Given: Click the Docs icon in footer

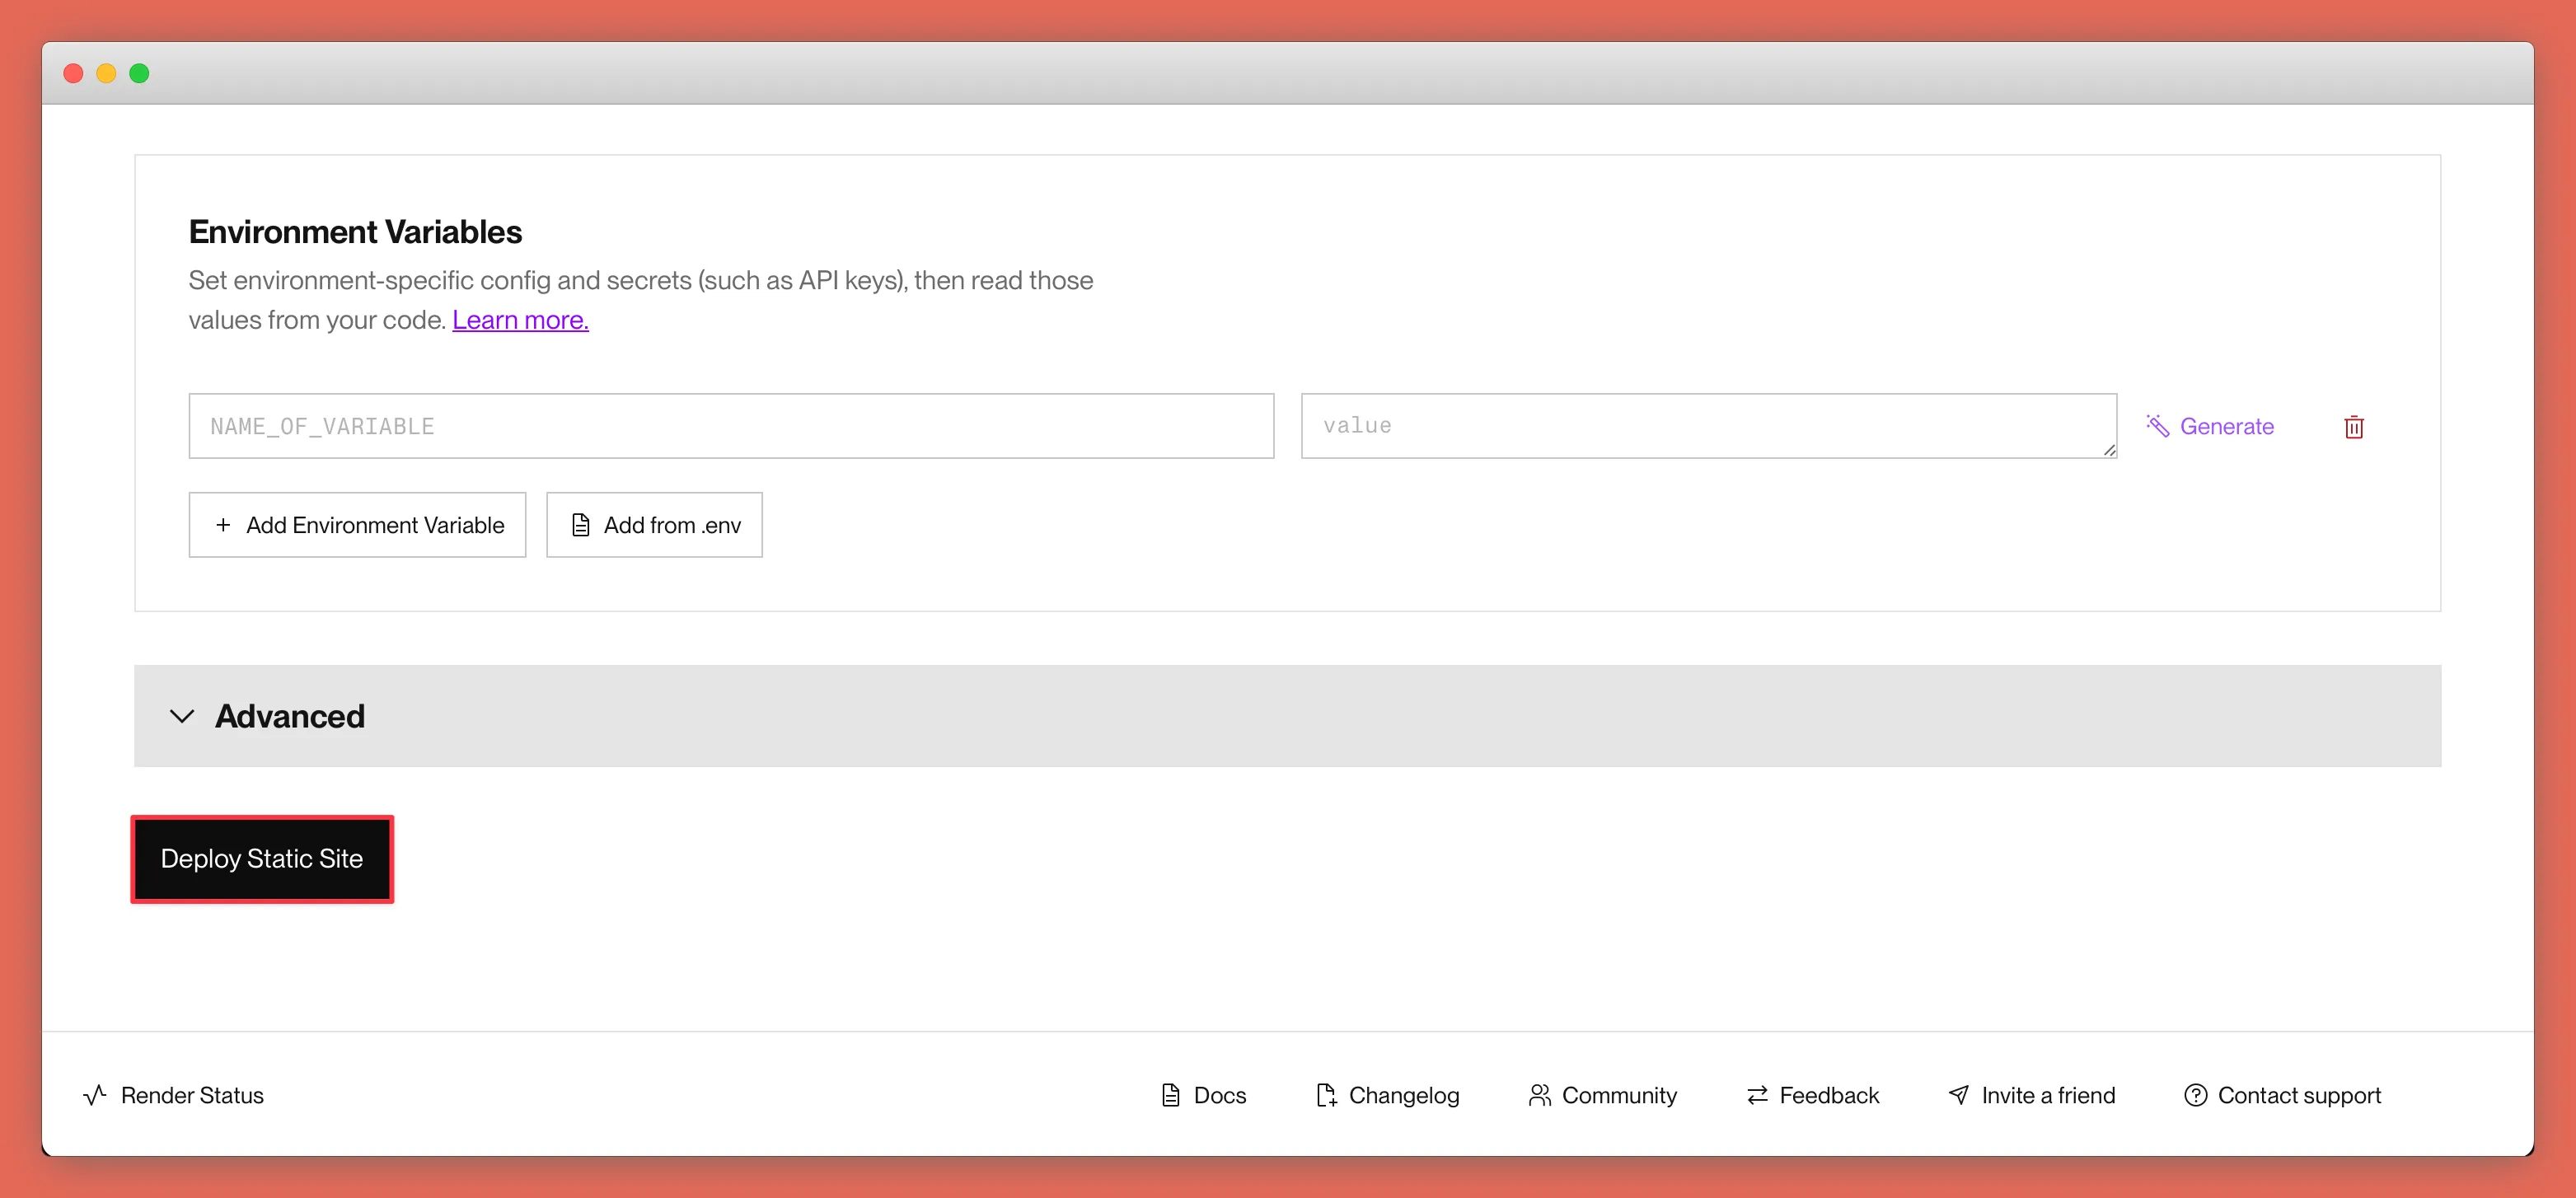Looking at the screenshot, I should click(x=1171, y=1093).
